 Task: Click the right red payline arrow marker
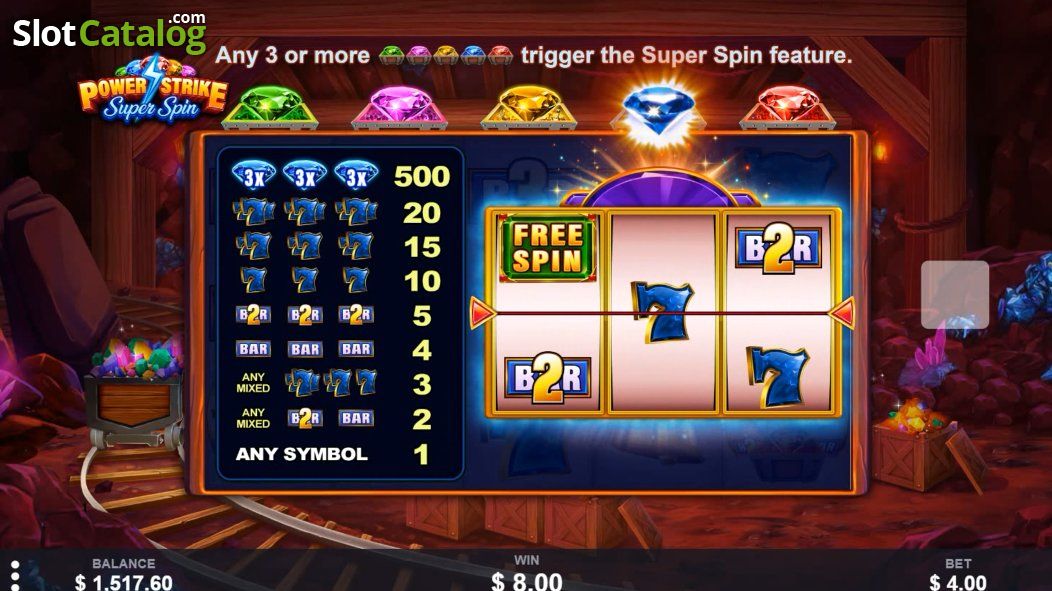(842, 313)
